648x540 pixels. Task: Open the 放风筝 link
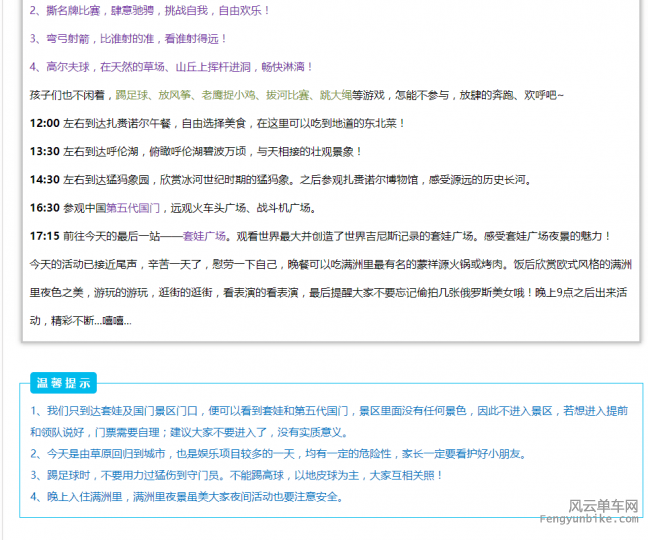coord(175,94)
